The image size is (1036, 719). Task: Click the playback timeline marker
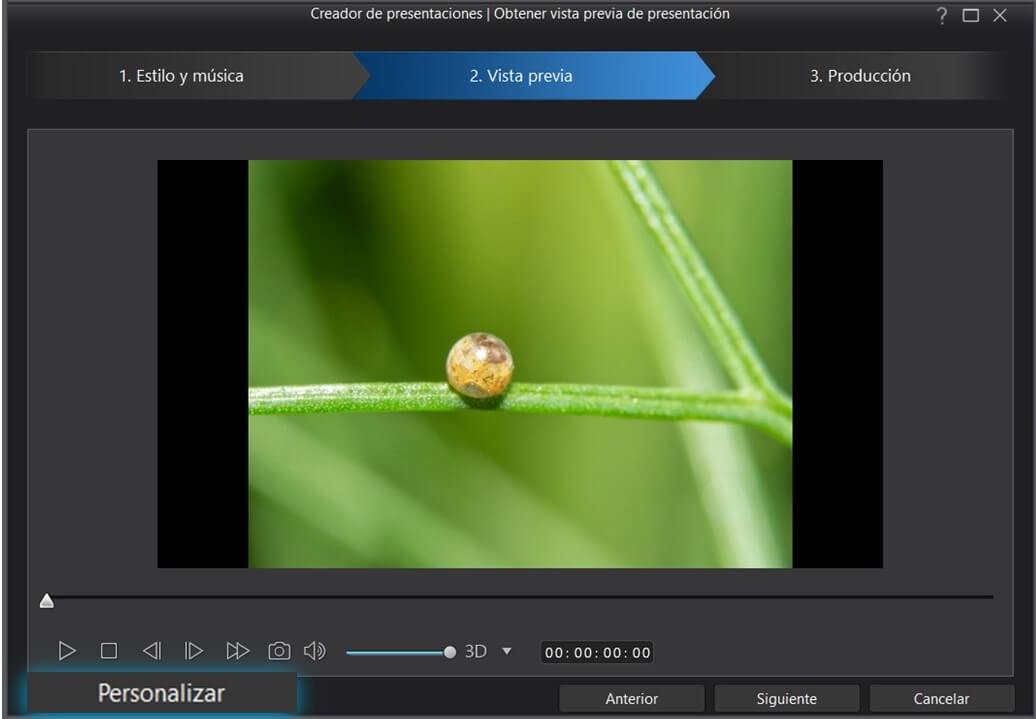[x=46, y=600]
